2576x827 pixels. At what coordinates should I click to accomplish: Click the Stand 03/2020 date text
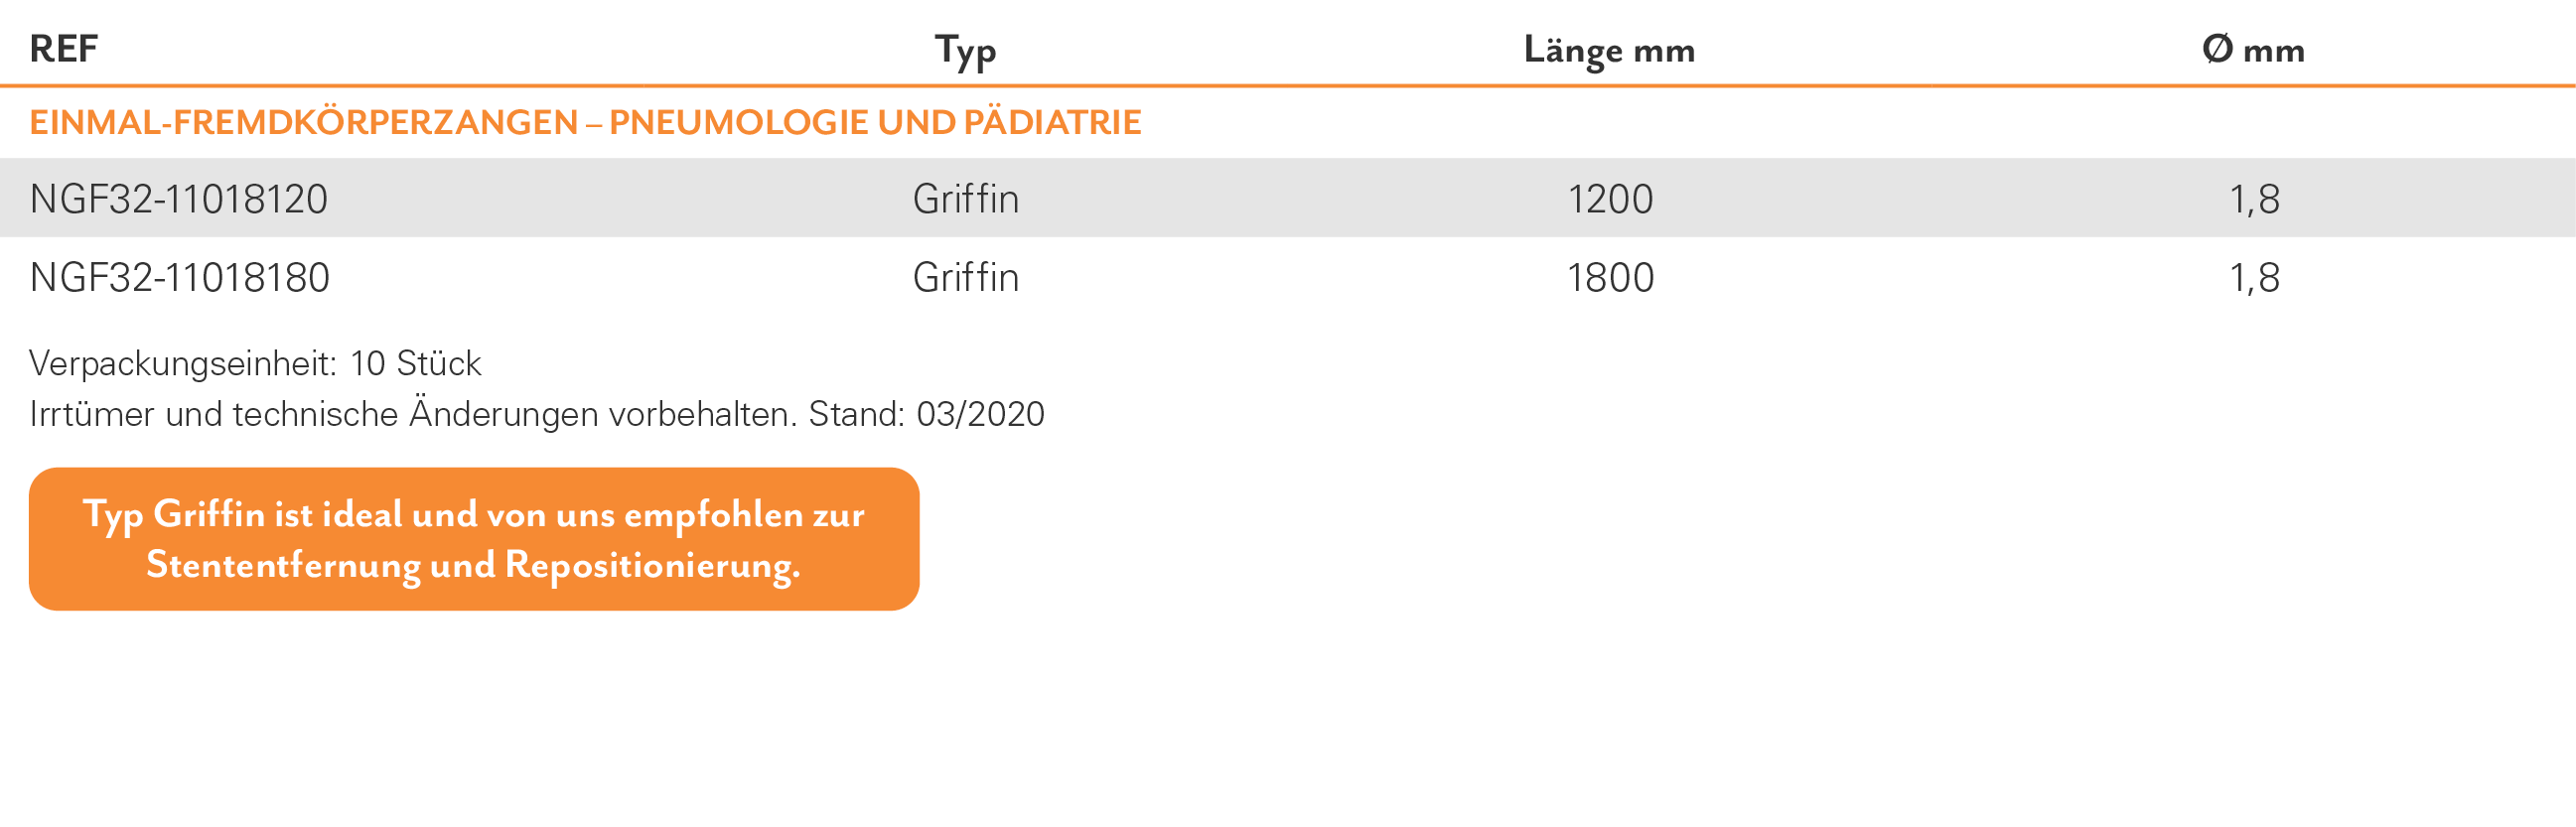click(x=926, y=414)
